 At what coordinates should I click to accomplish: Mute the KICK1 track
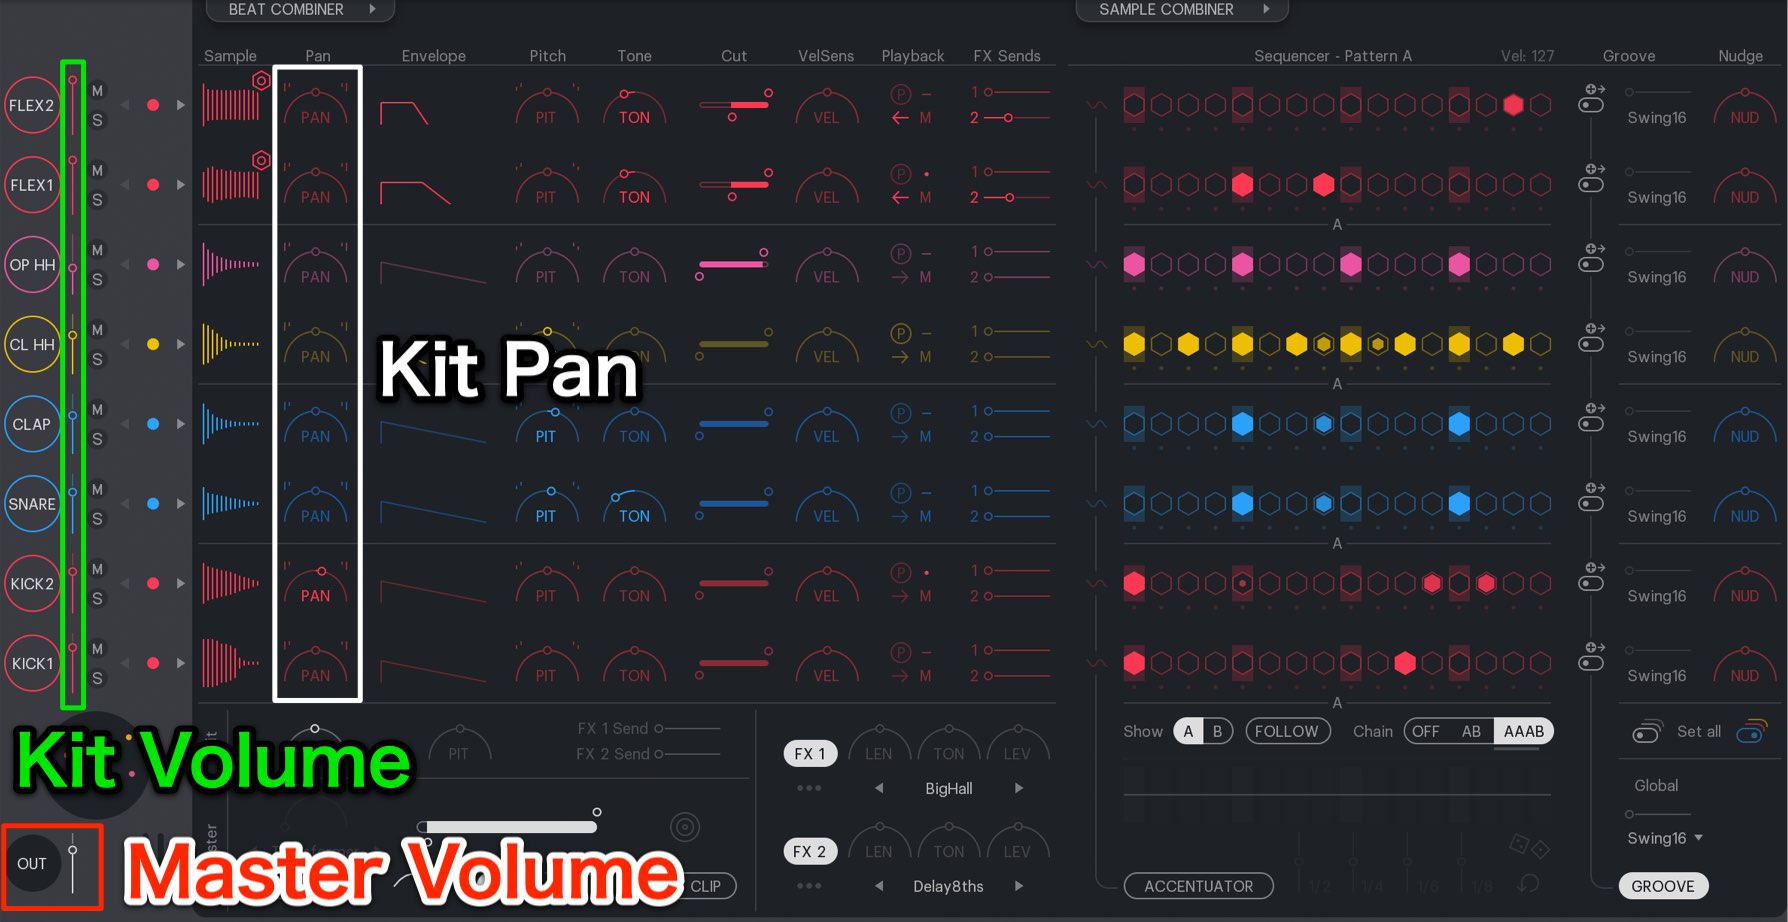point(97,649)
